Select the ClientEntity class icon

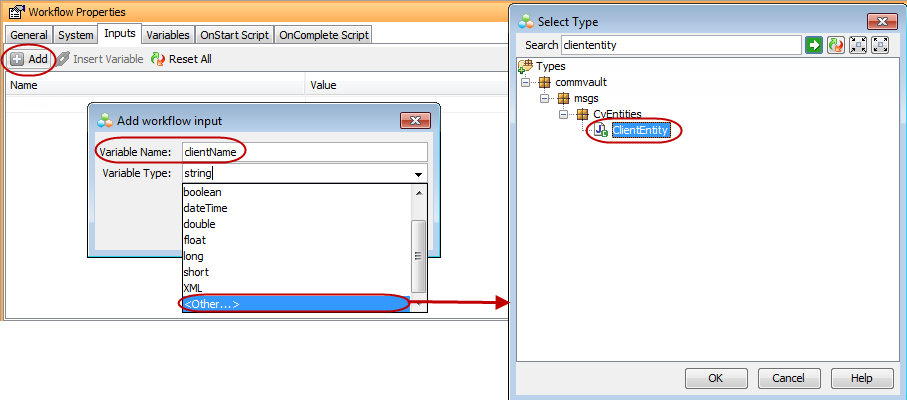coord(601,131)
